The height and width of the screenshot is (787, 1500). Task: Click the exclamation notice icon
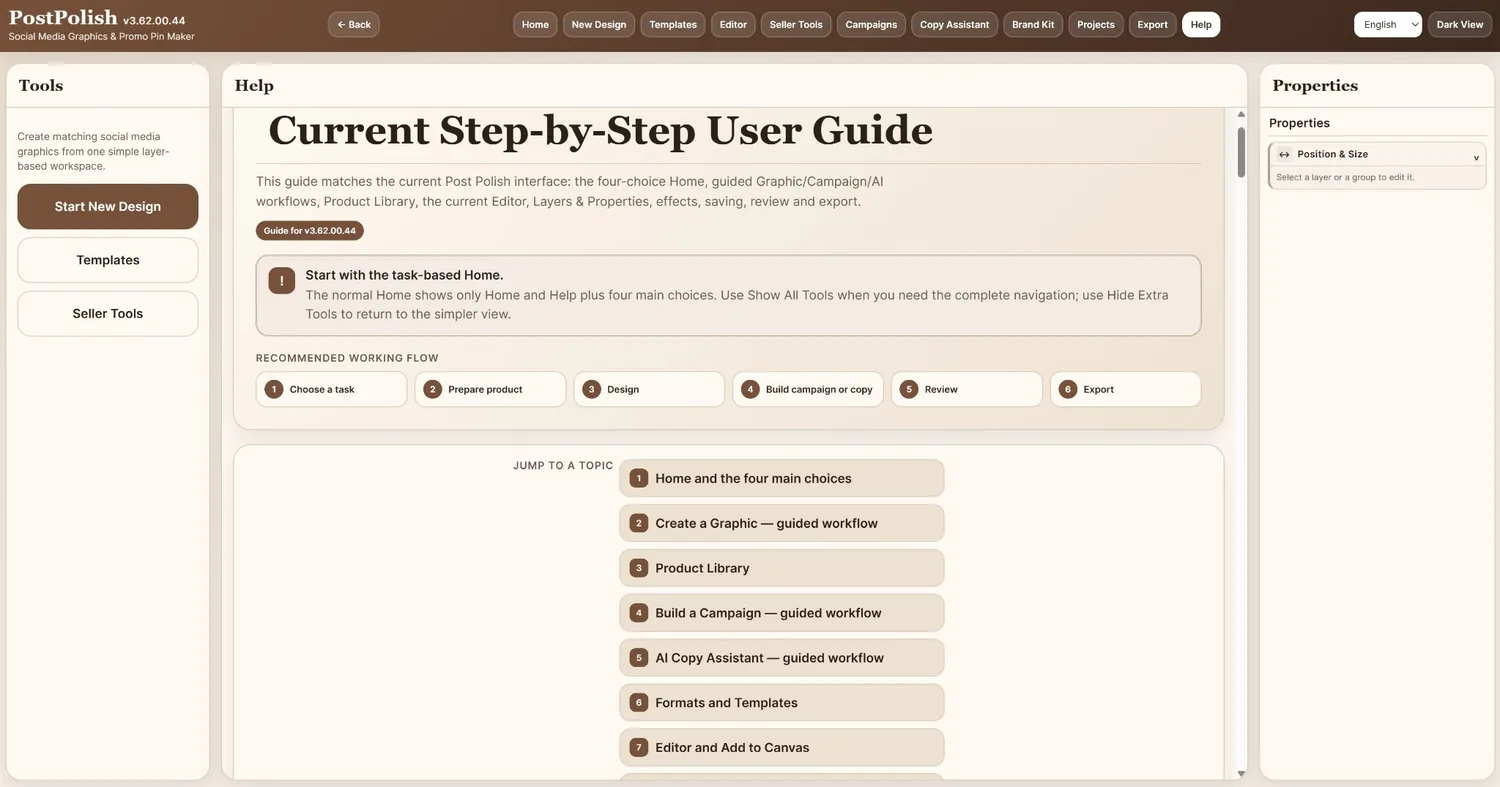coord(281,281)
